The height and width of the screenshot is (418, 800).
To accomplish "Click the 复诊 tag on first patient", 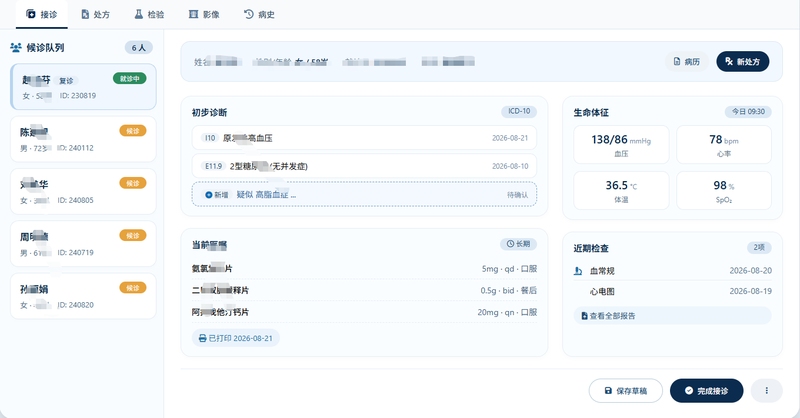I will point(66,81).
